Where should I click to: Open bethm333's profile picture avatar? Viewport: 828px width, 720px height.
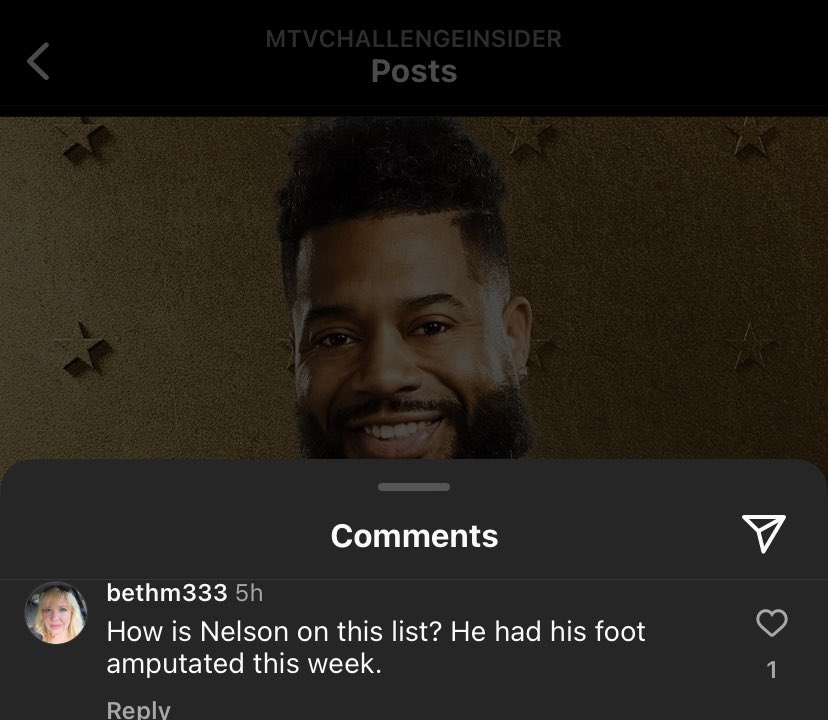click(x=56, y=613)
